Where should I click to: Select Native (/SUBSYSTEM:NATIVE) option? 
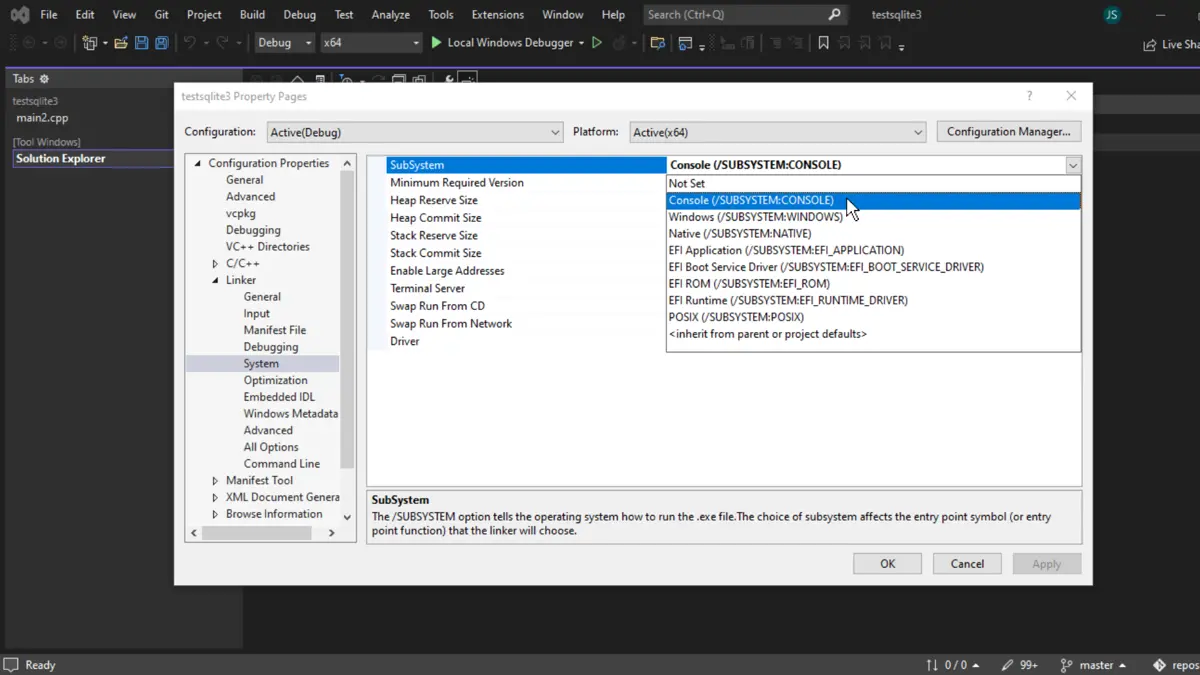pos(873,234)
